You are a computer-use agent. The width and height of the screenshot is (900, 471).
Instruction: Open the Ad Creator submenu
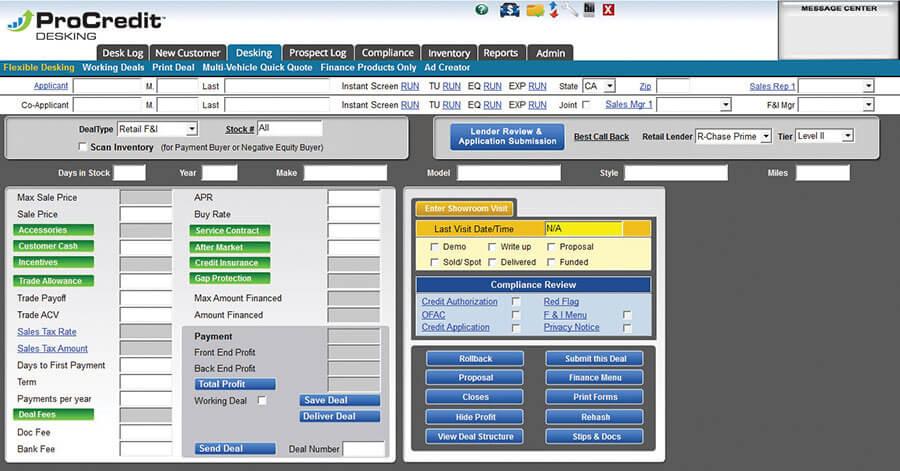[x=447, y=68]
